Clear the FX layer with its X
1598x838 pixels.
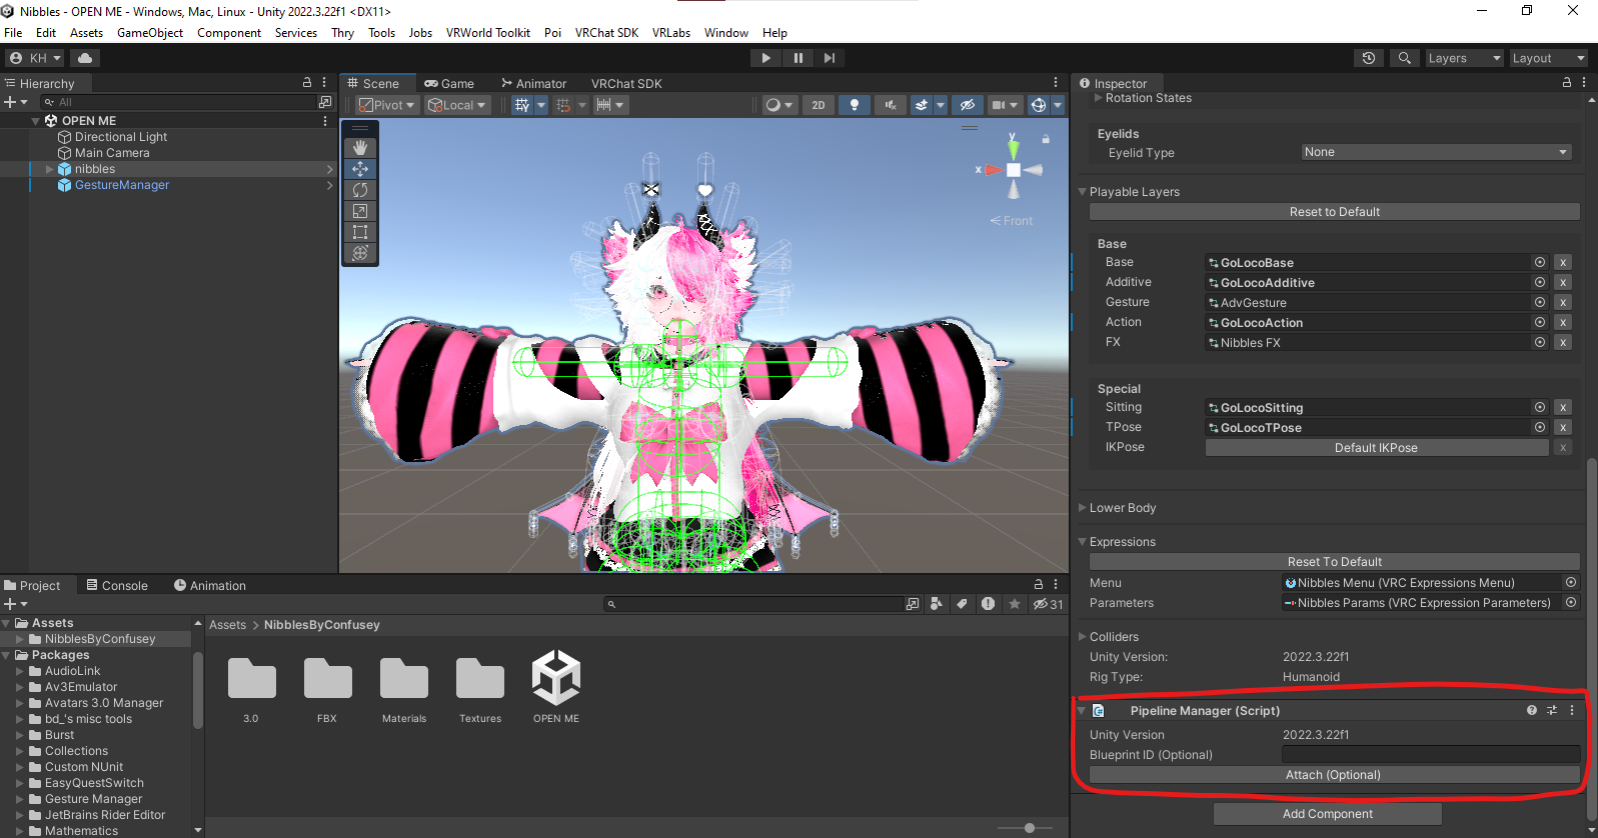[x=1563, y=342]
